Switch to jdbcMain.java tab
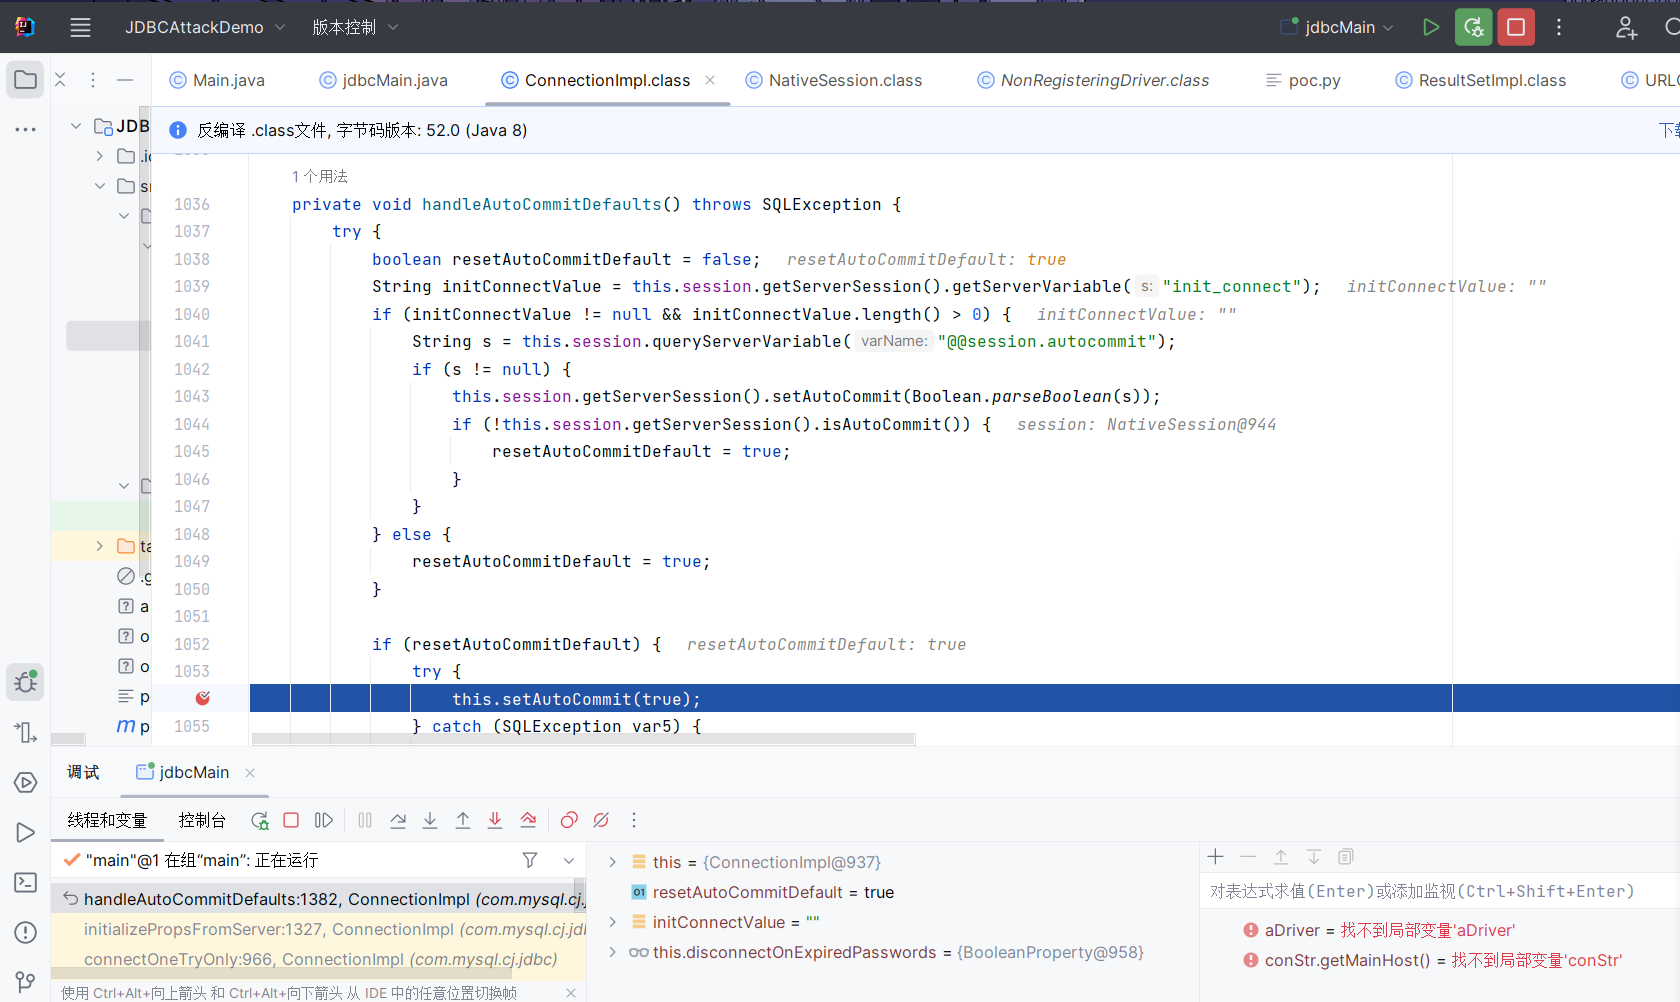Viewport: 1680px width, 1002px height. (383, 80)
